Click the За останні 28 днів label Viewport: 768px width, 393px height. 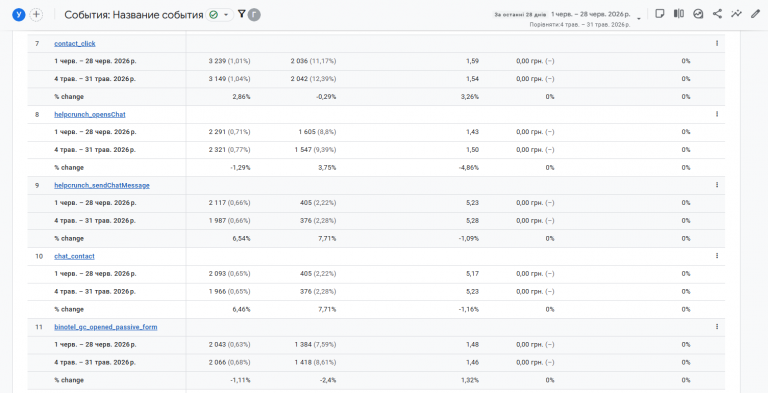coord(520,15)
